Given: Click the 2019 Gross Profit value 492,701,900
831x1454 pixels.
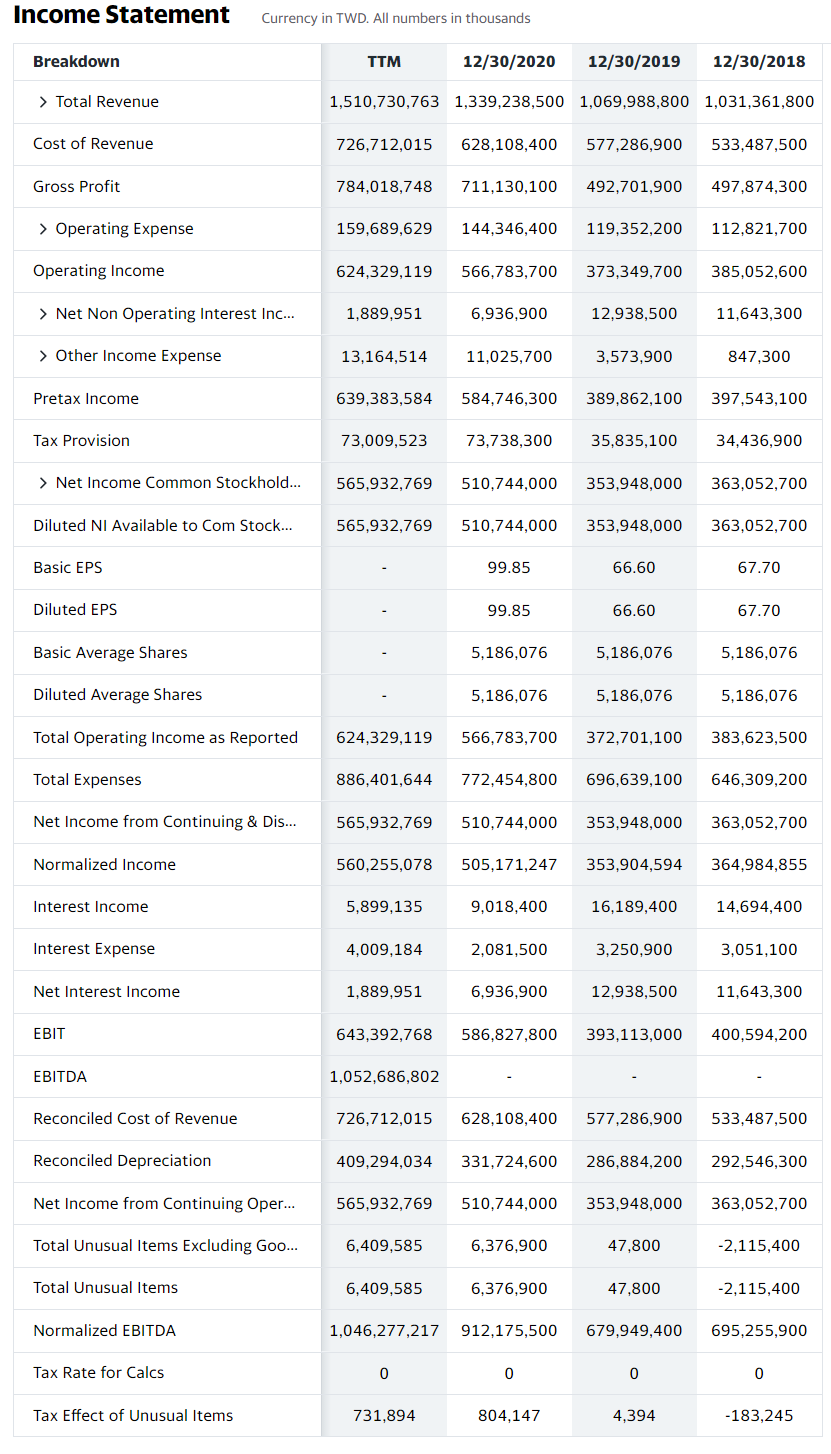Looking at the screenshot, I should 634,186.
